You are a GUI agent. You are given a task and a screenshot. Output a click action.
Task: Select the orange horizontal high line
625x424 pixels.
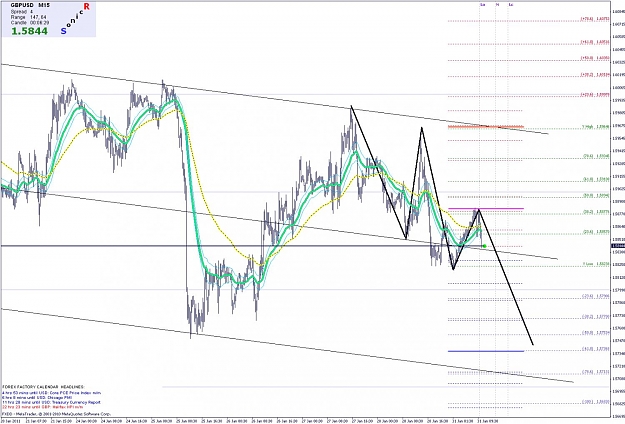click(x=485, y=127)
